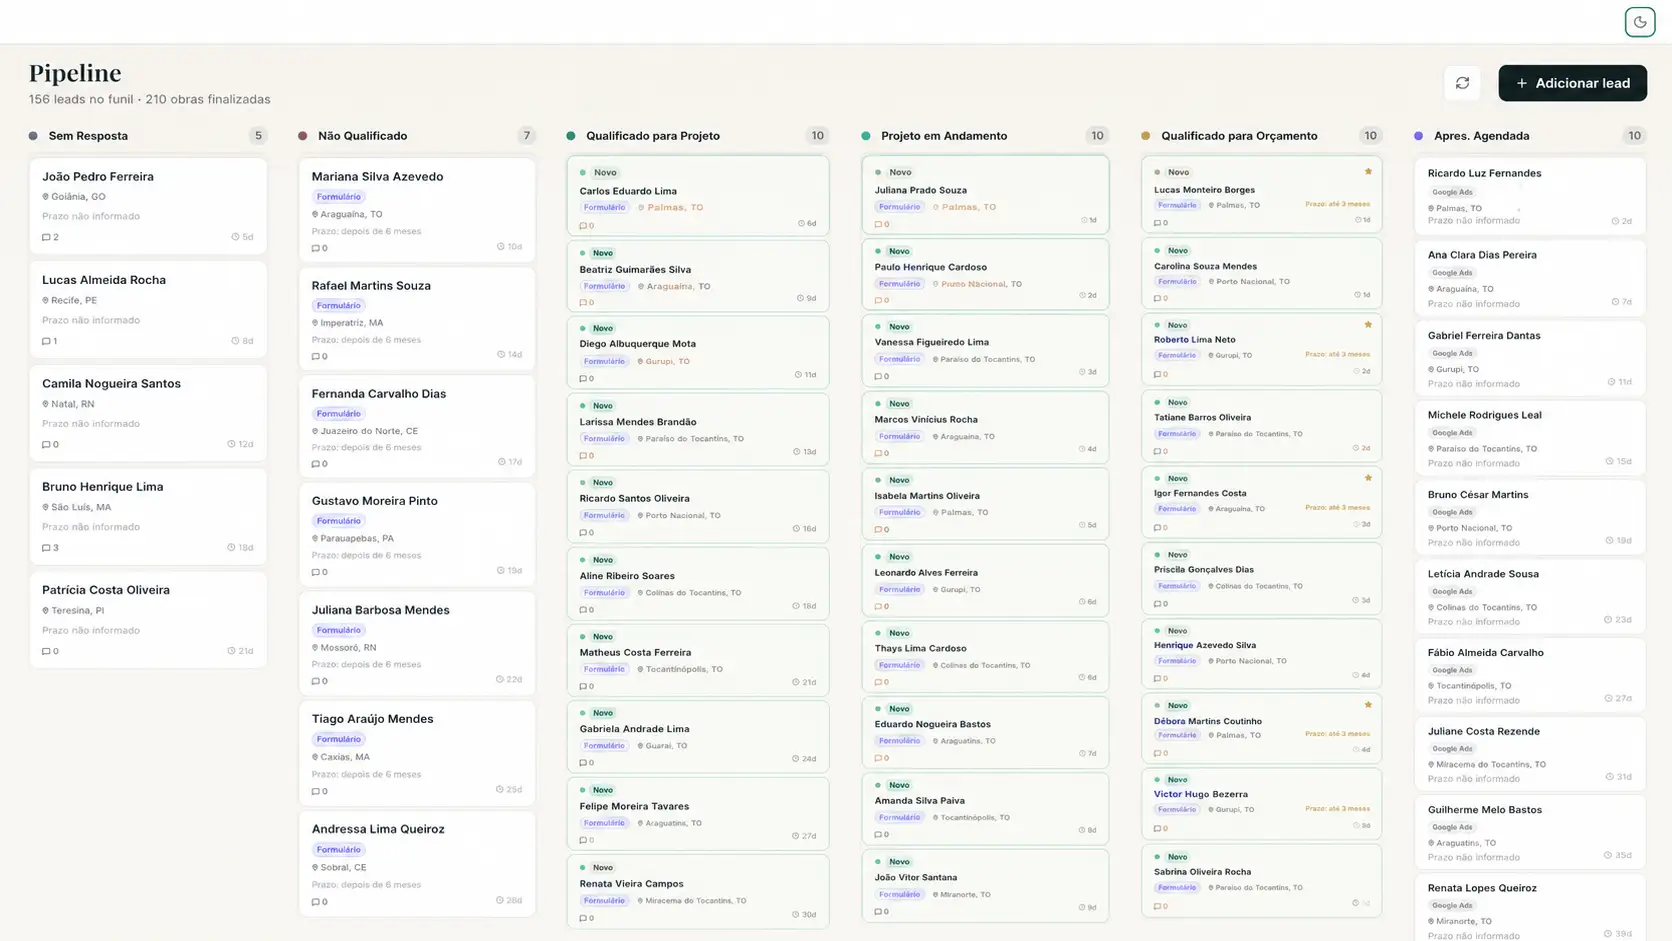The image size is (1672, 941).
Task: Open Felipe Moreira Tavares lead card
Action: (698, 813)
